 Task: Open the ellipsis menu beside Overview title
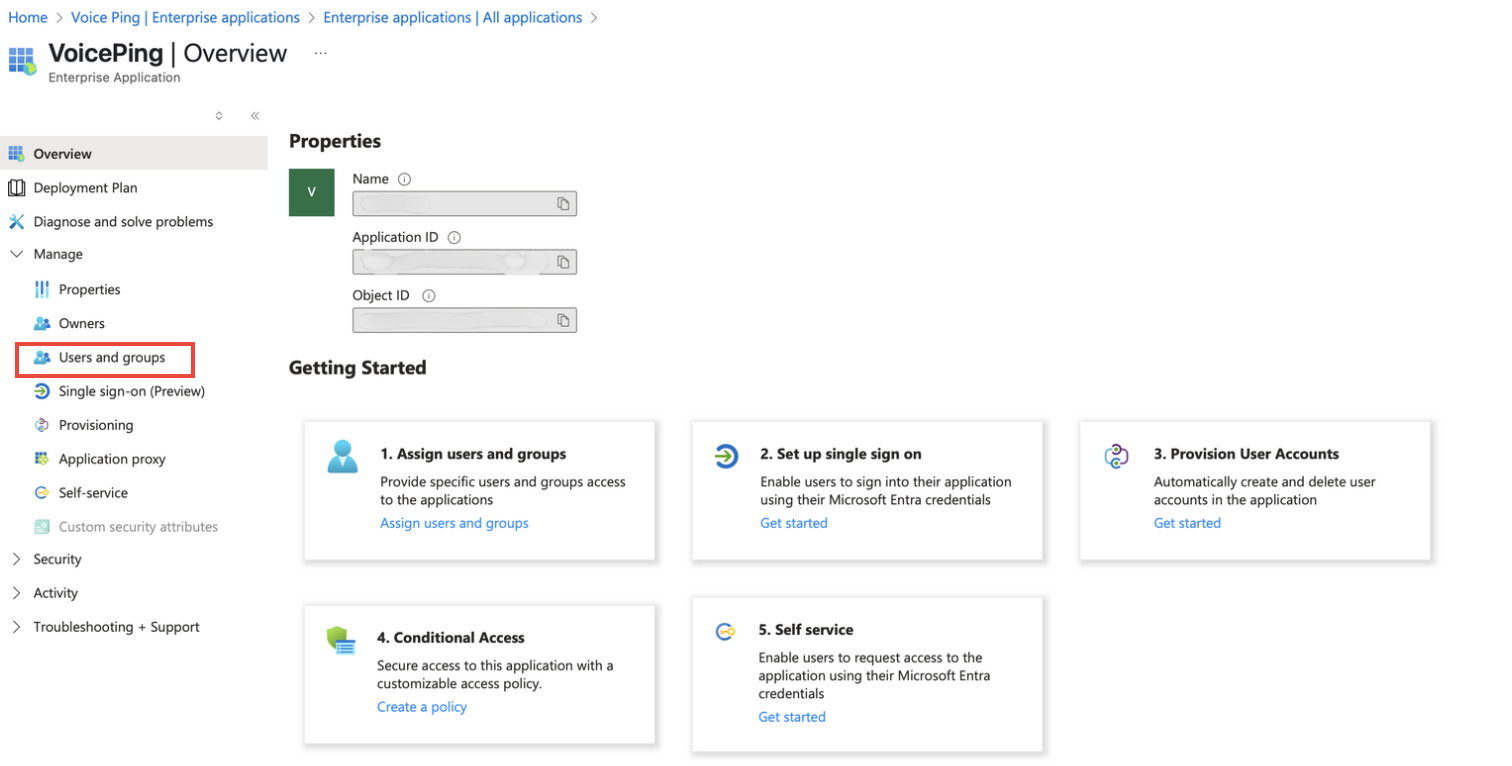tap(320, 53)
